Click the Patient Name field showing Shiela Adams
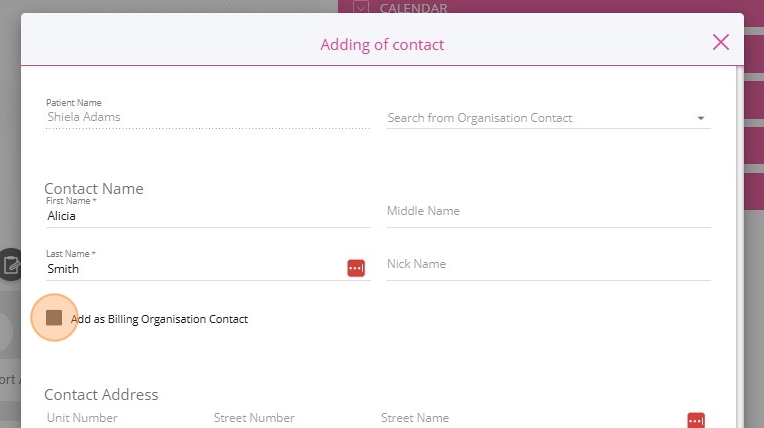 [x=206, y=116]
